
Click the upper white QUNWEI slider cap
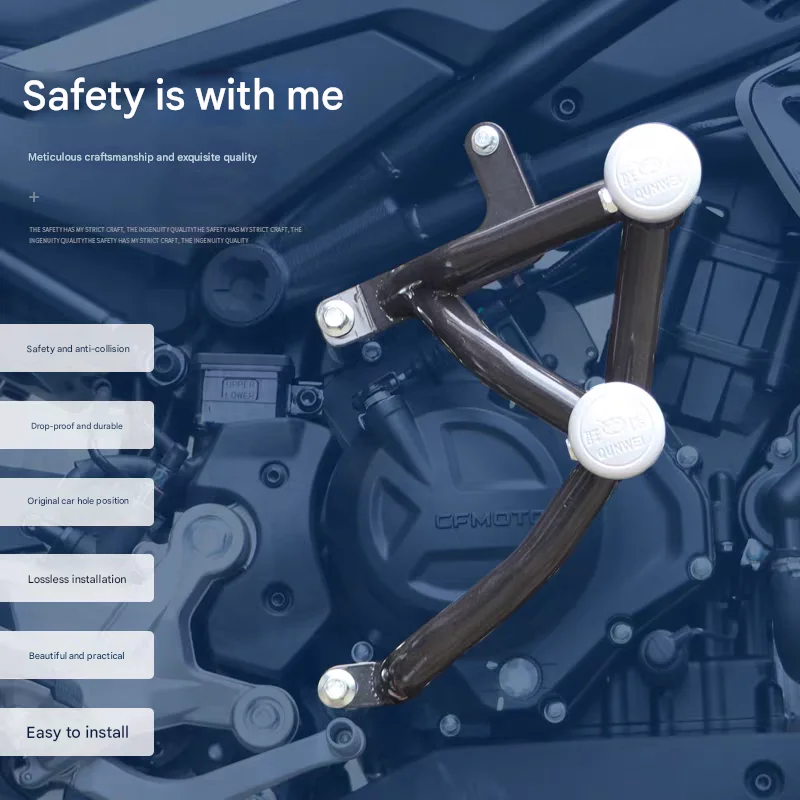pos(652,172)
